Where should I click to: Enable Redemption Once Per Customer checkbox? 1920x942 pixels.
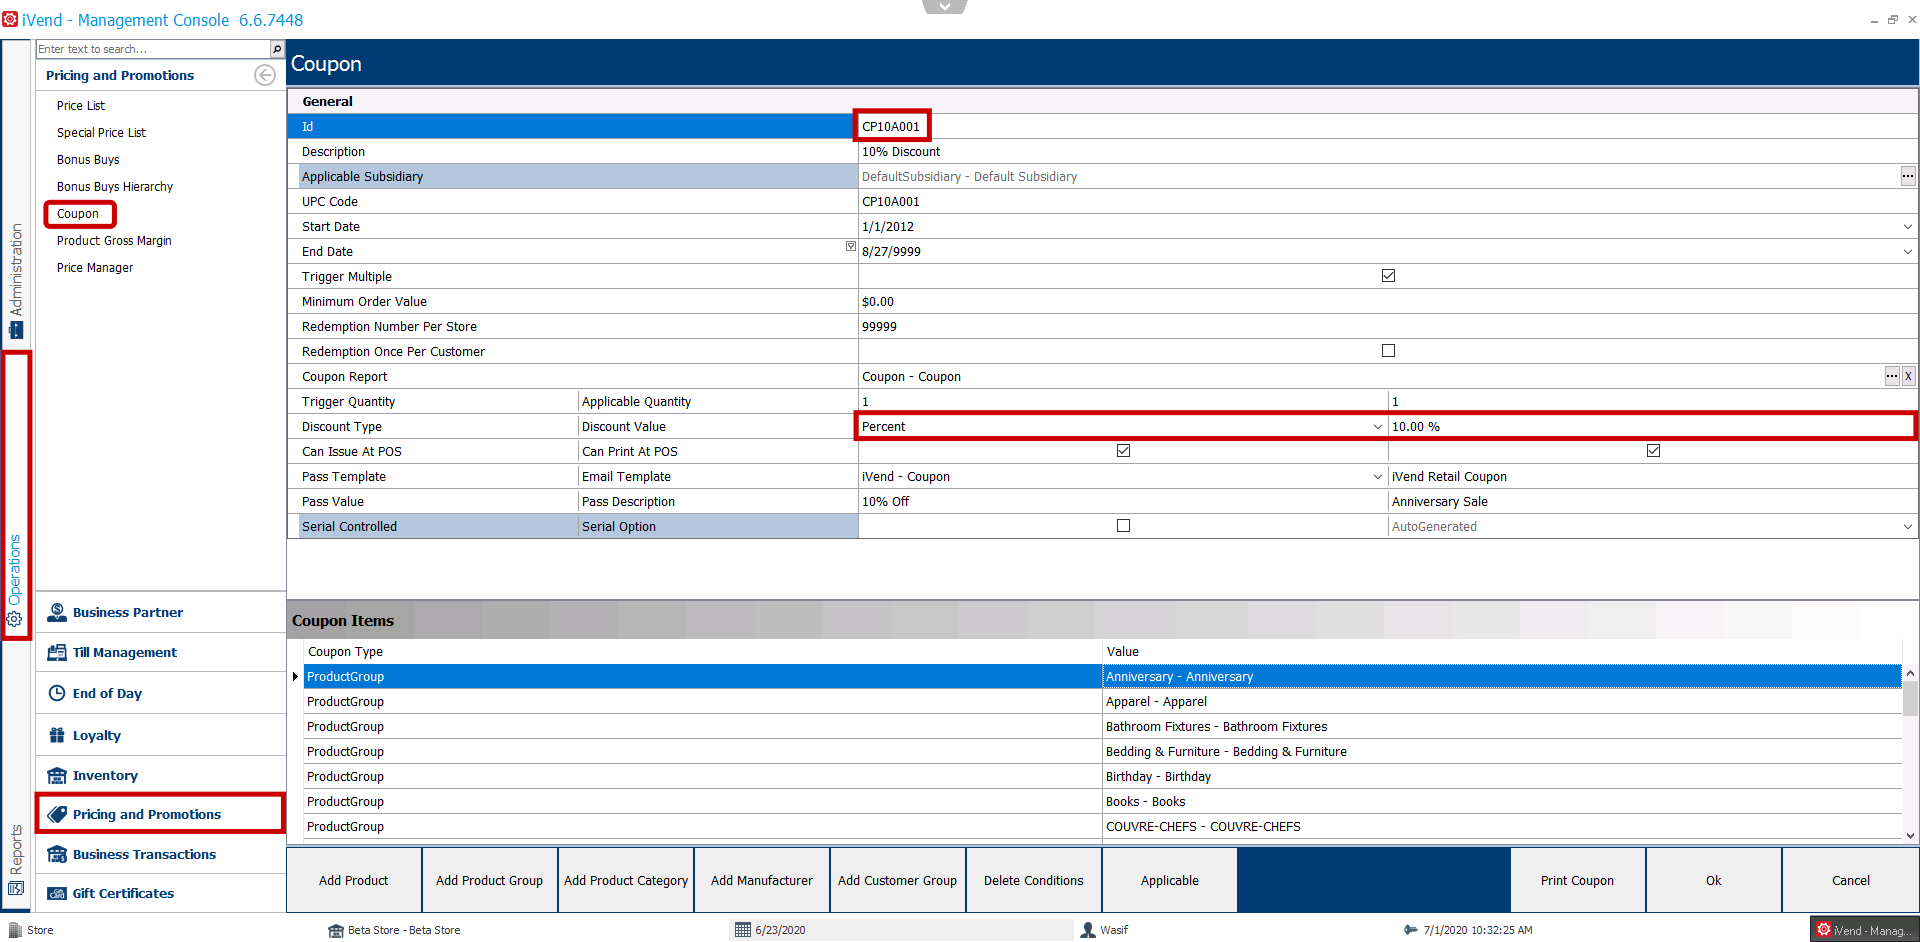click(x=1388, y=351)
